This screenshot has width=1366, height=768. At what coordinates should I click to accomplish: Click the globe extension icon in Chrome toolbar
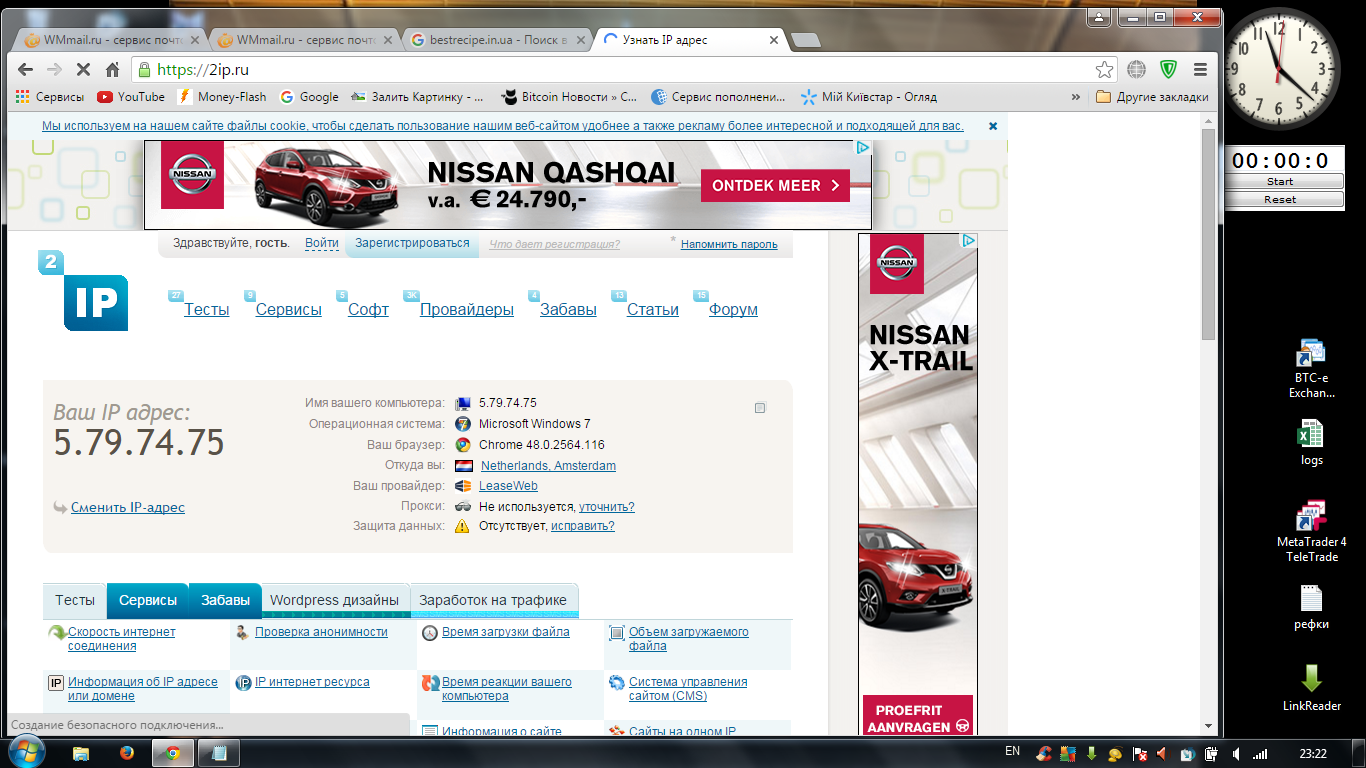coord(1136,70)
